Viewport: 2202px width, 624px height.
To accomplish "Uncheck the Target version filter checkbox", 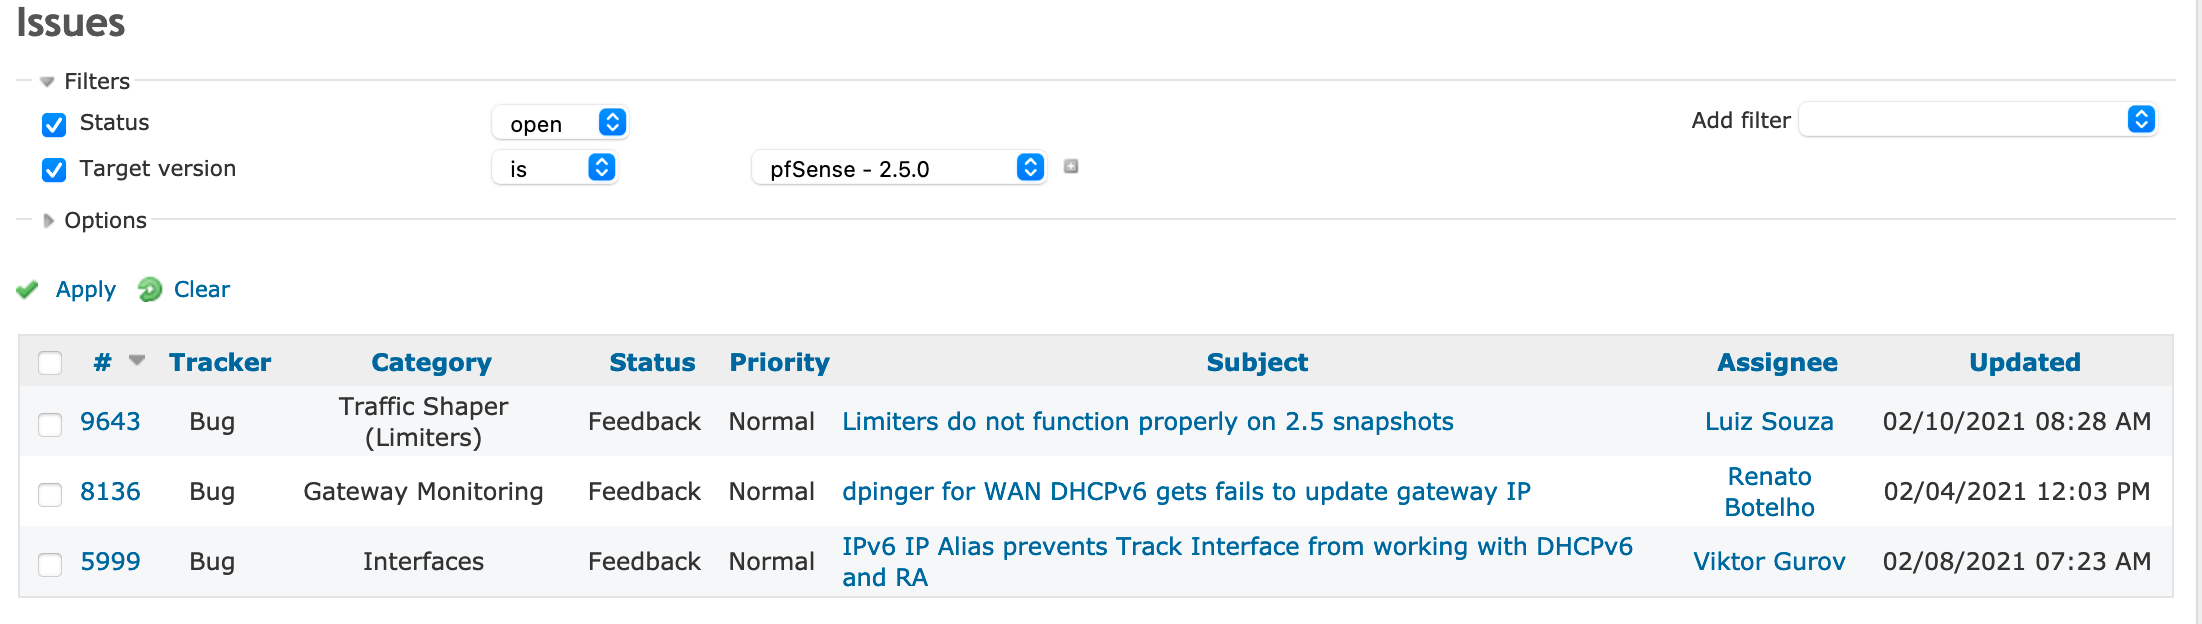I will coord(54,170).
